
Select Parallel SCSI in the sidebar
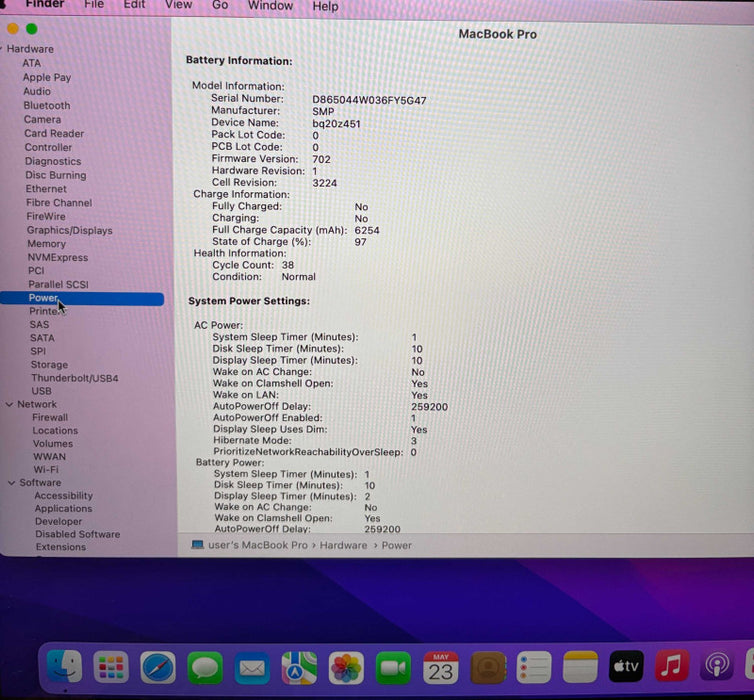click(x=59, y=284)
